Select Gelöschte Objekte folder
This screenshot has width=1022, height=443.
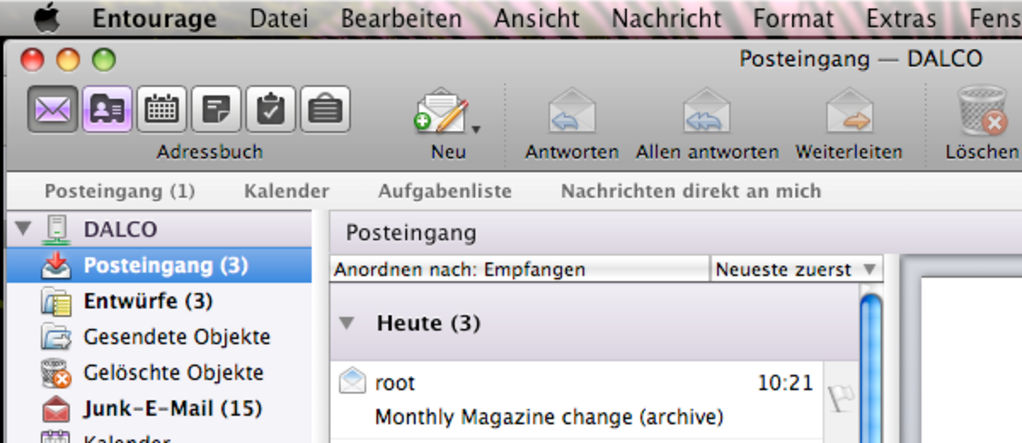[x=159, y=373]
